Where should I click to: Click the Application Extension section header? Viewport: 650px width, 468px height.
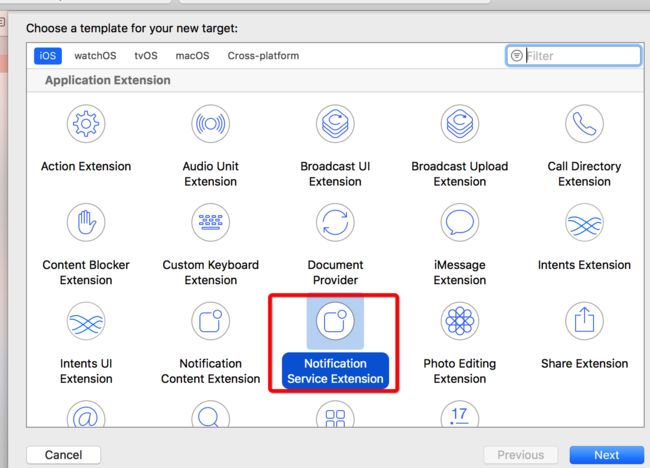108,80
